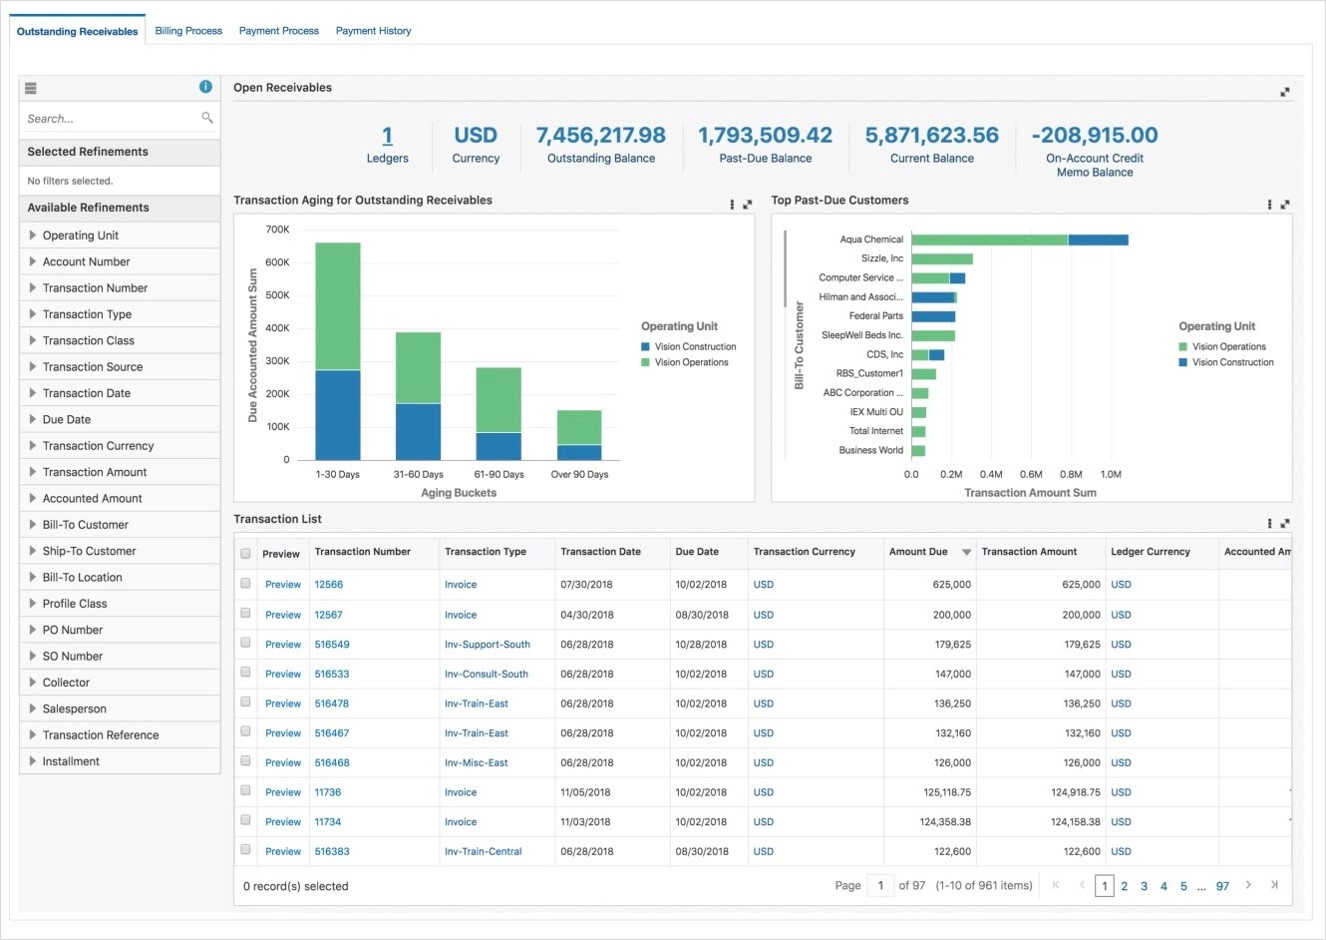Click the Over 90 Days bar in aging chart
This screenshot has width=1326, height=940.
(579, 435)
